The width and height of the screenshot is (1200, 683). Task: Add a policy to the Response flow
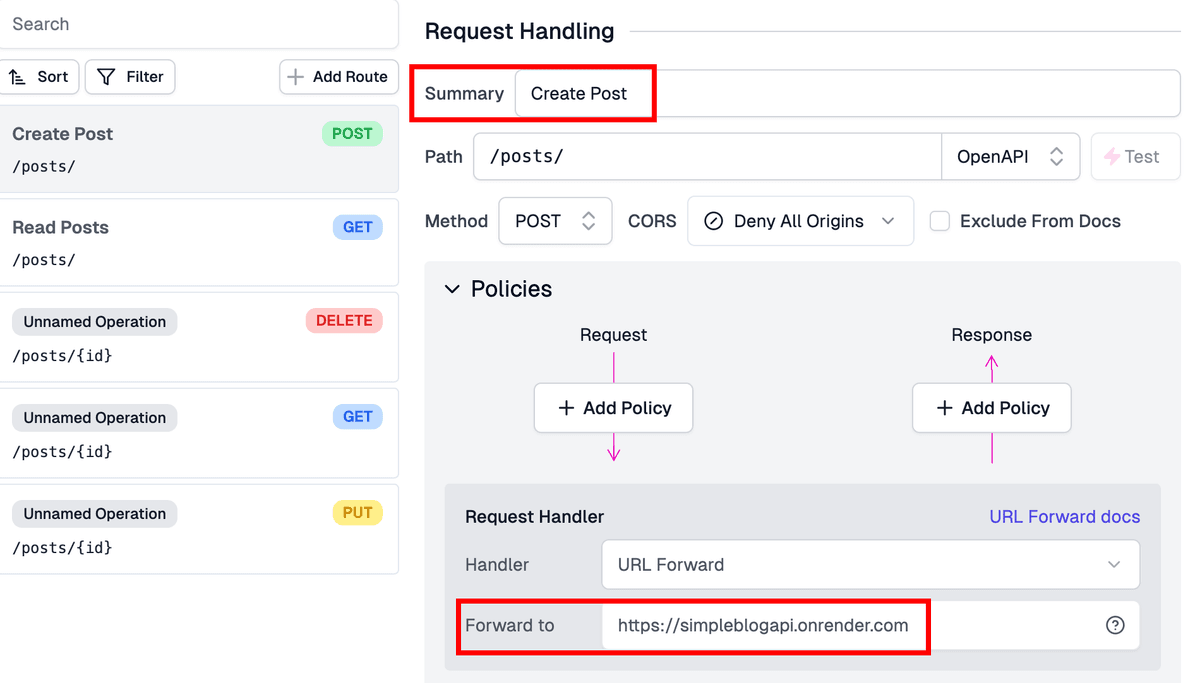point(991,408)
